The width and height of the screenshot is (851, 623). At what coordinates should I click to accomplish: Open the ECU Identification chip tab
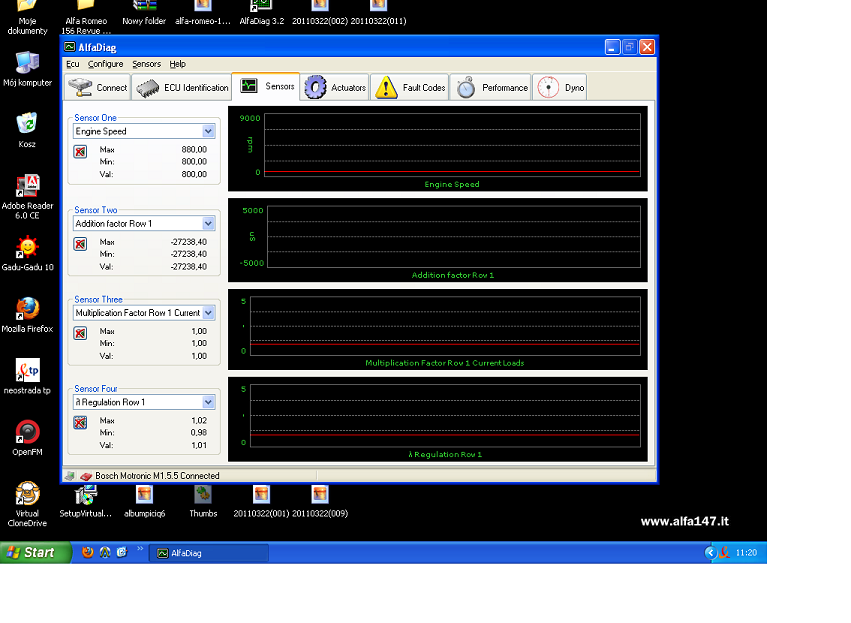[182, 88]
